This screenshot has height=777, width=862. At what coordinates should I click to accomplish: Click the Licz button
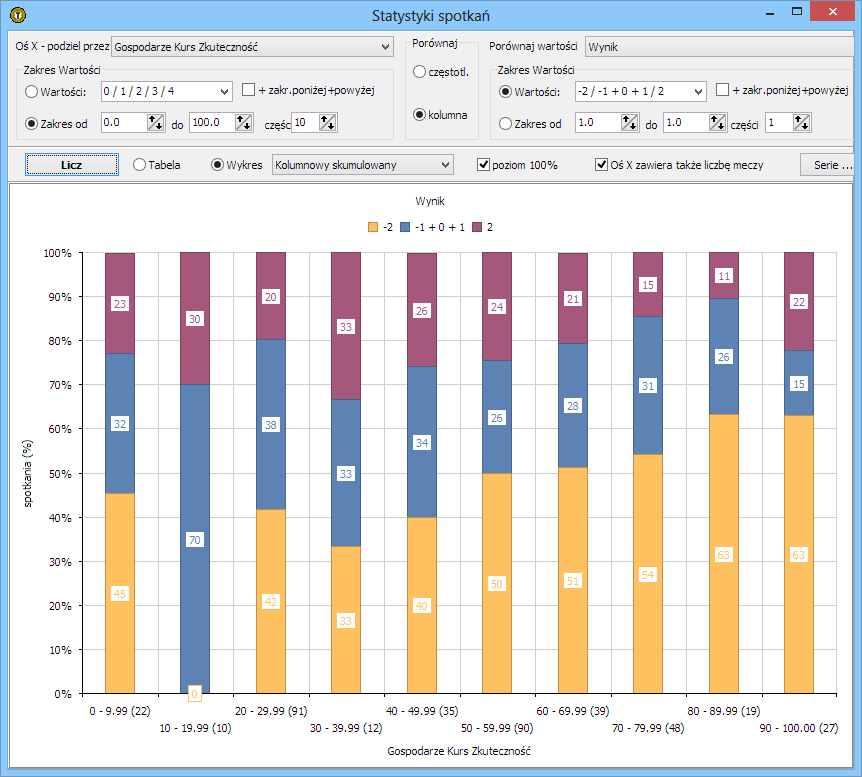(x=71, y=165)
